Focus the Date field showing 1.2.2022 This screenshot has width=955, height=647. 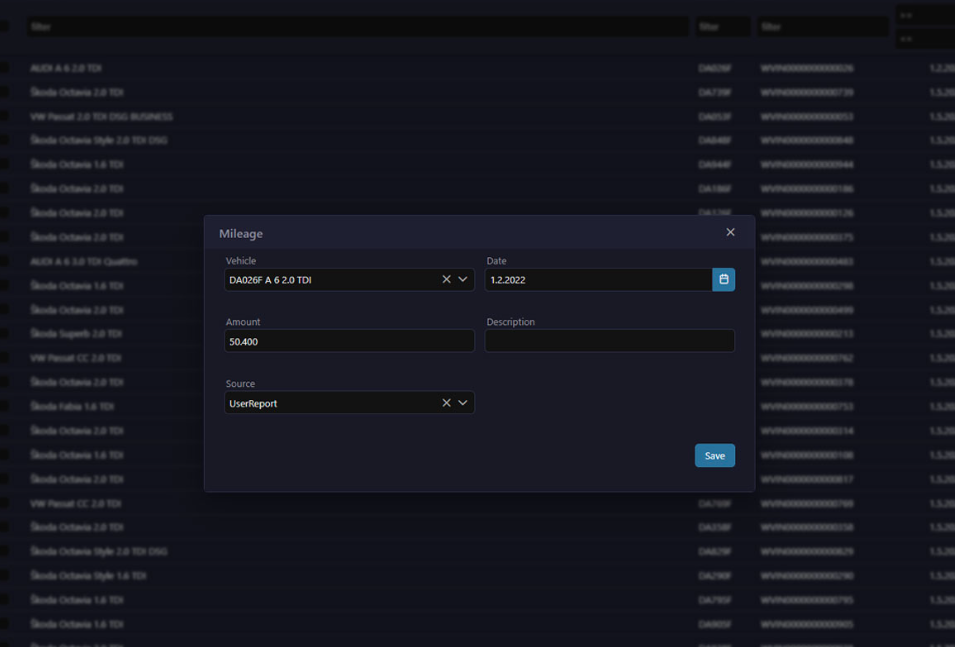tap(597, 280)
